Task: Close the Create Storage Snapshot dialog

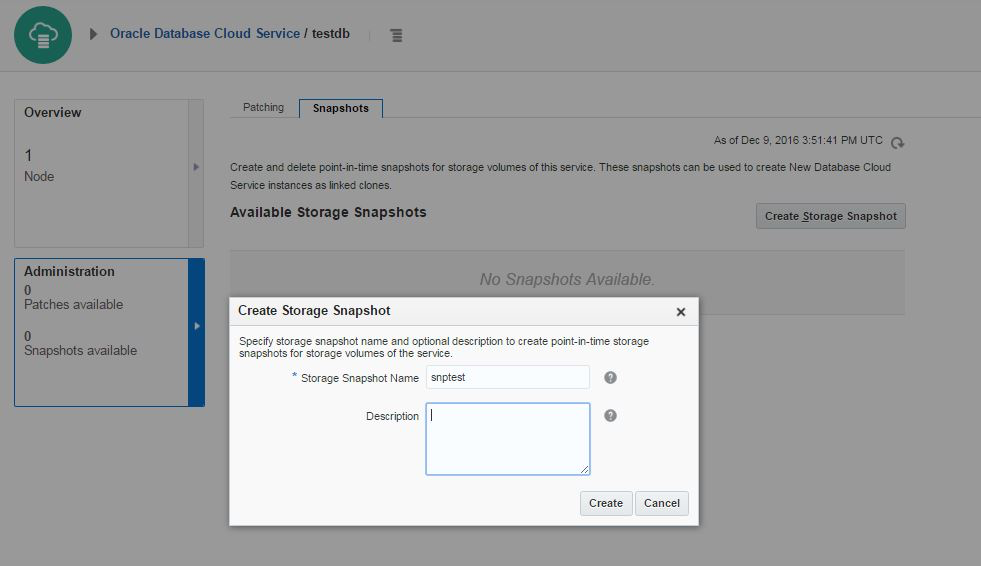Action: click(x=681, y=312)
